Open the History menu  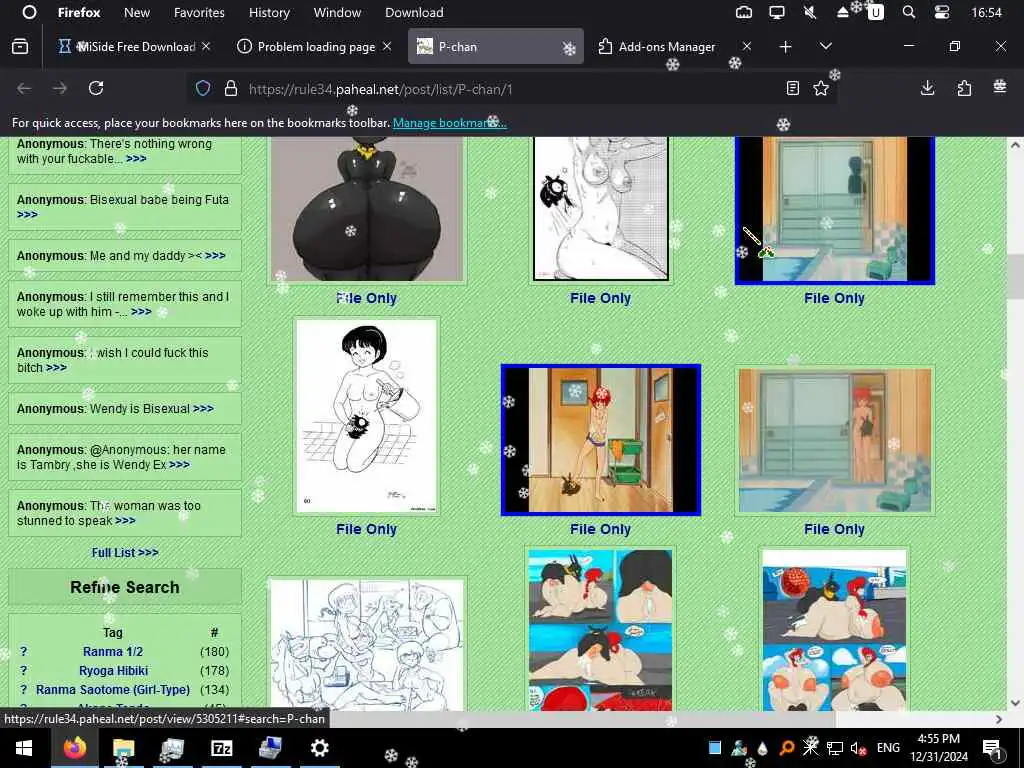pos(269,12)
